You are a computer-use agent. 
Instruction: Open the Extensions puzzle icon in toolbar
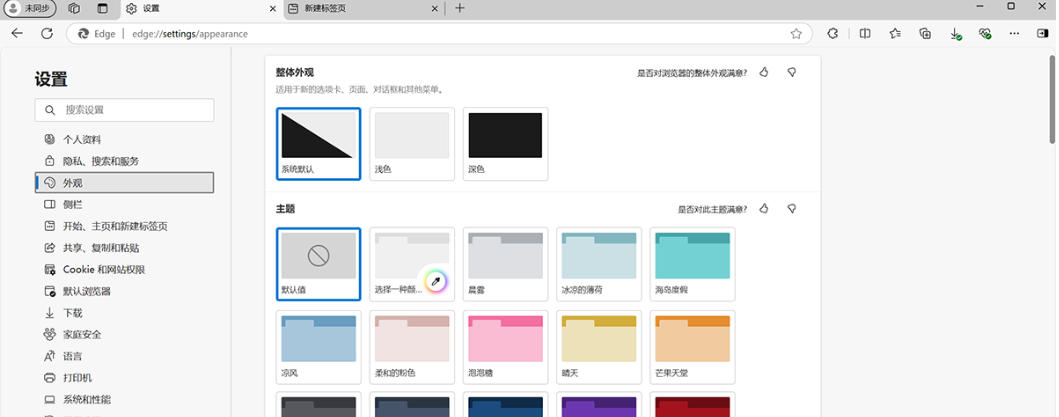(833, 33)
